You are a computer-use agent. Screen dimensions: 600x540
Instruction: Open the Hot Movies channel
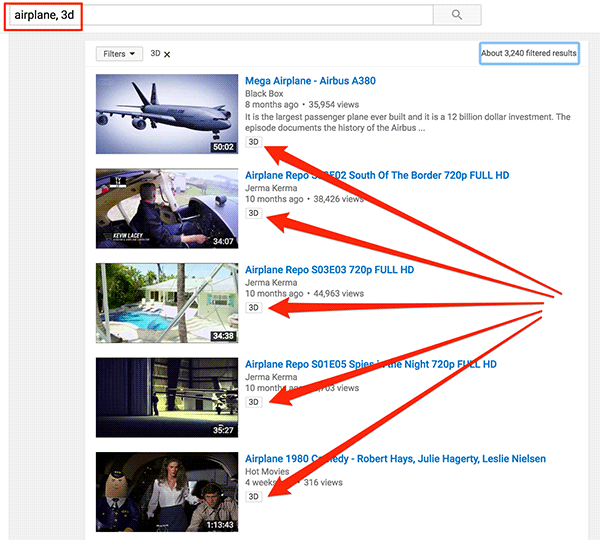click(268, 472)
